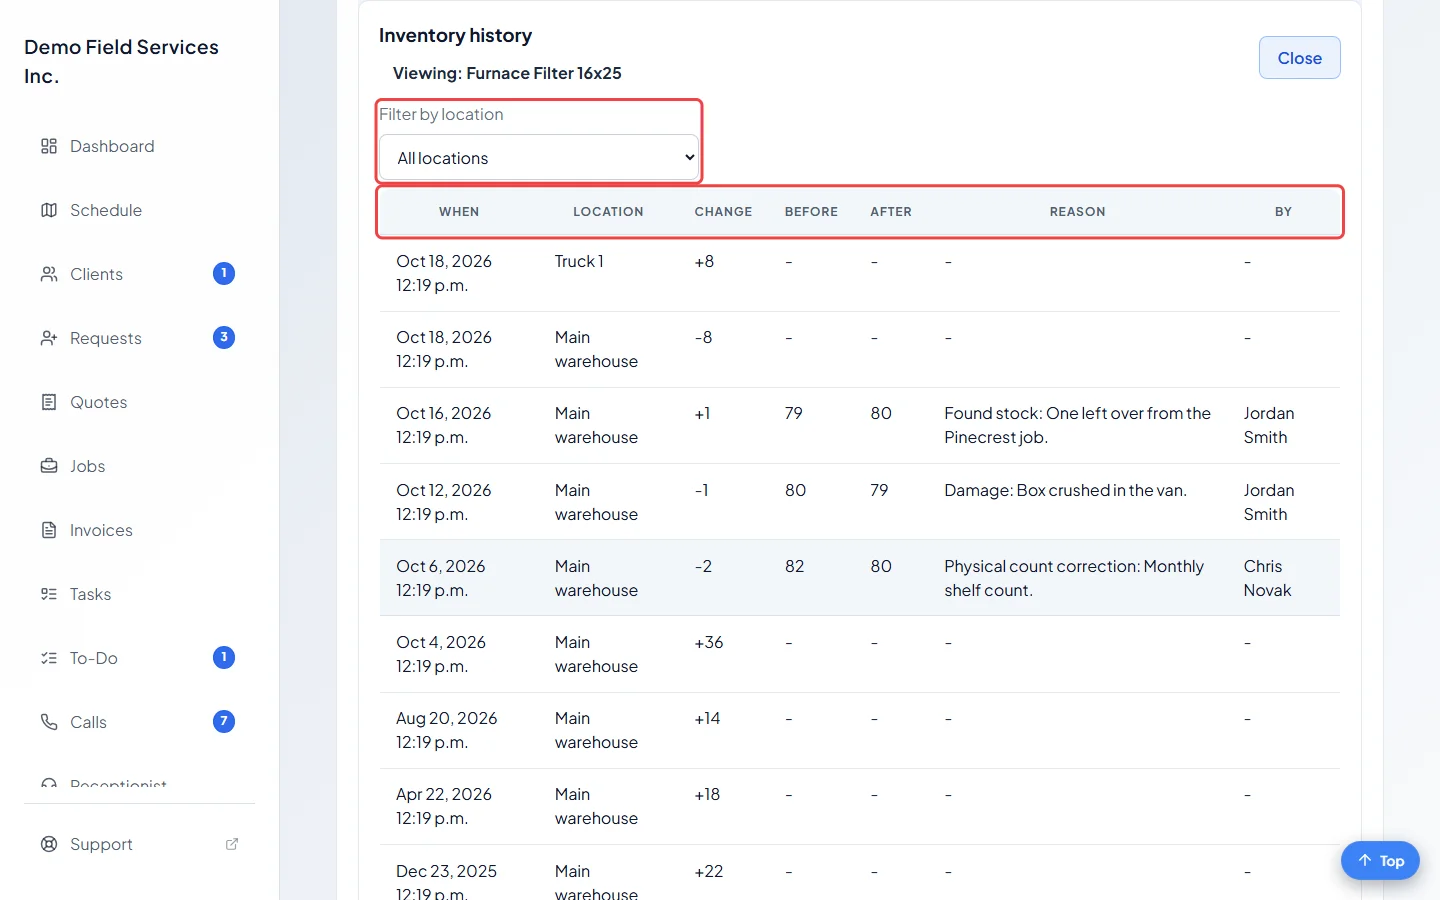Viewport: 1440px width, 900px height.
Task: Click the Jobs briefcase icon
Action: coord(49,466)
